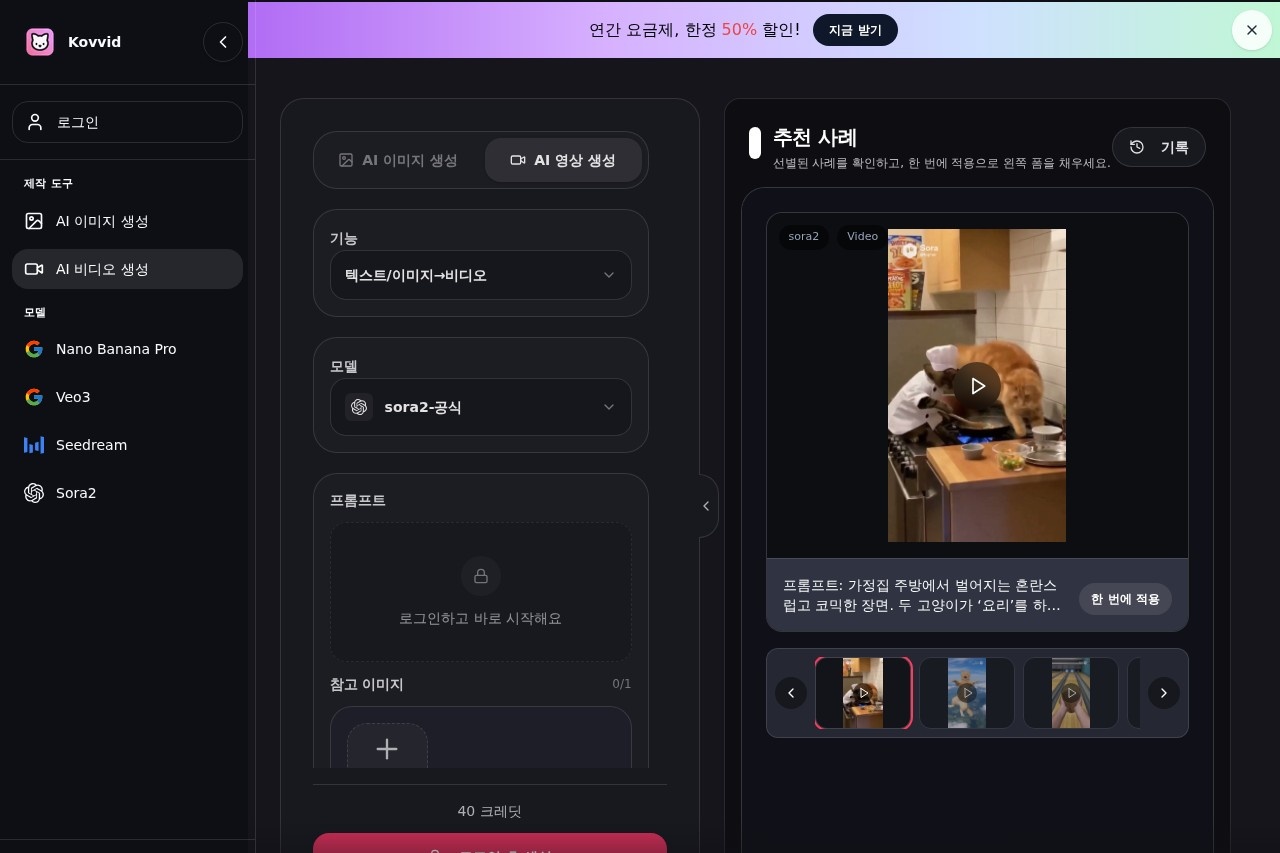Open the 기록 history button

pyautogui.click(x=1159, y=147)
